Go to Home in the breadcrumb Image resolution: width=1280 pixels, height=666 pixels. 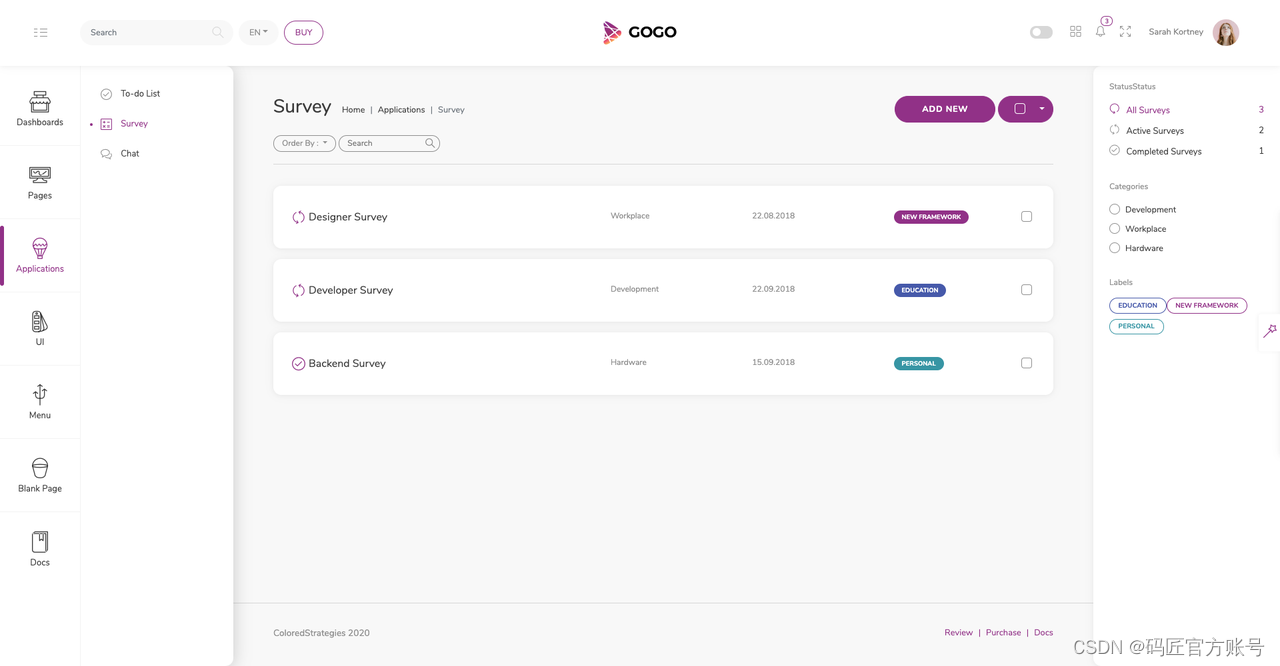click(353, 110)
